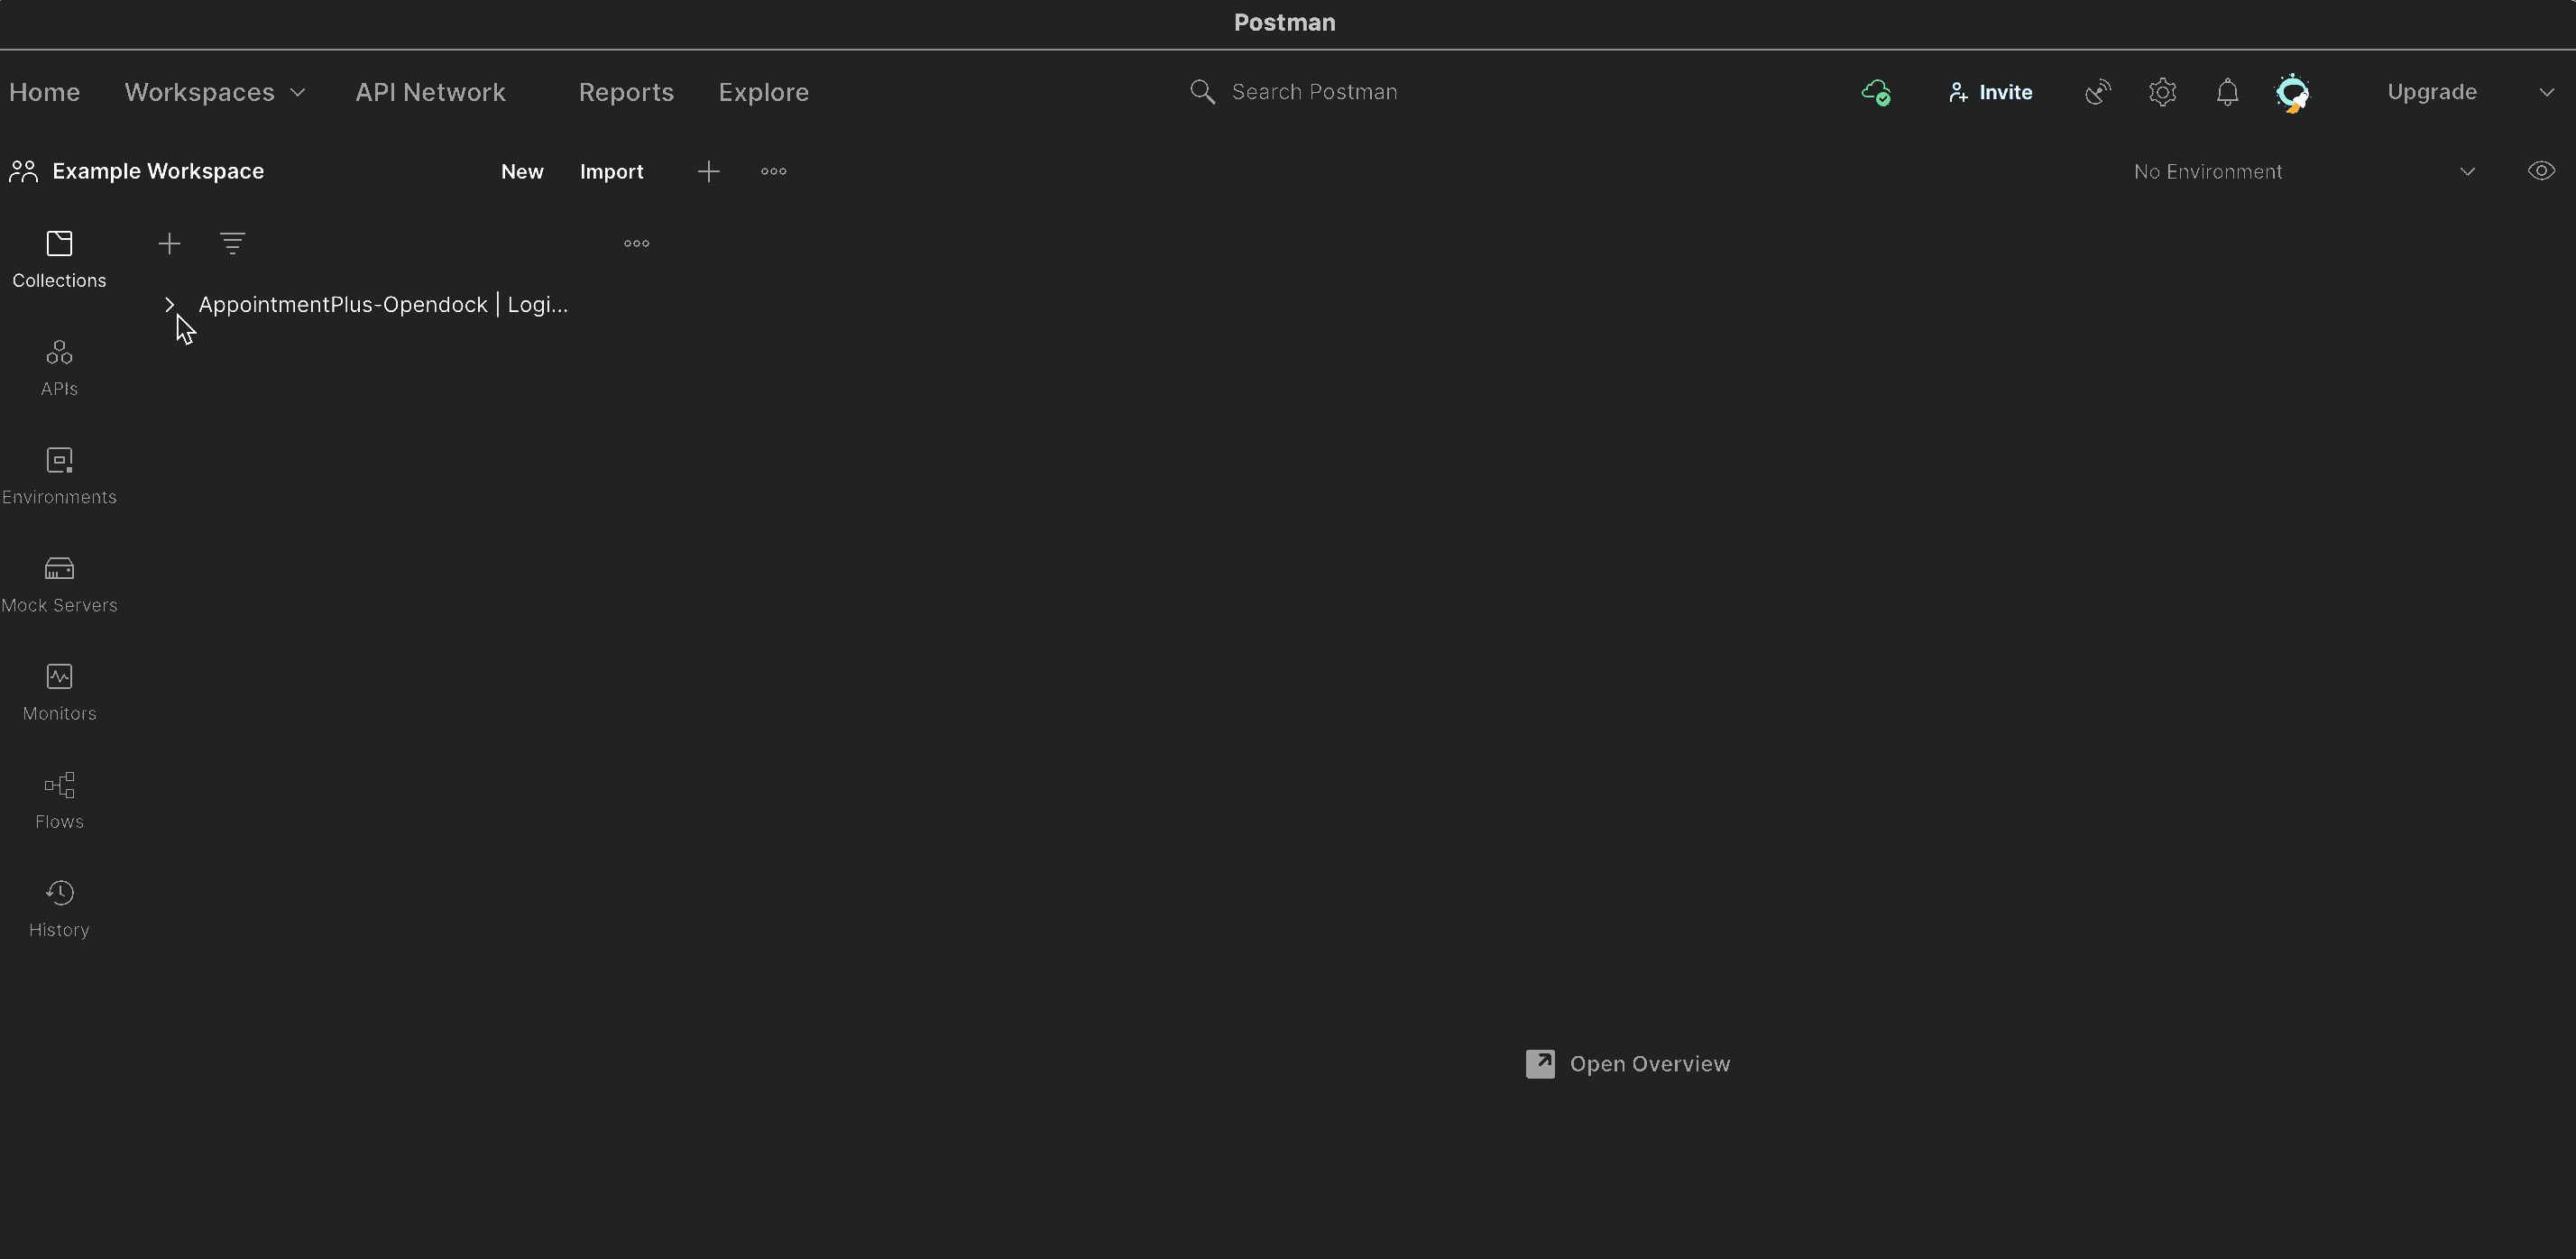Open the APIs sidebar panel
Screen dimensions: 2576x1259
(x=59, y=368)
